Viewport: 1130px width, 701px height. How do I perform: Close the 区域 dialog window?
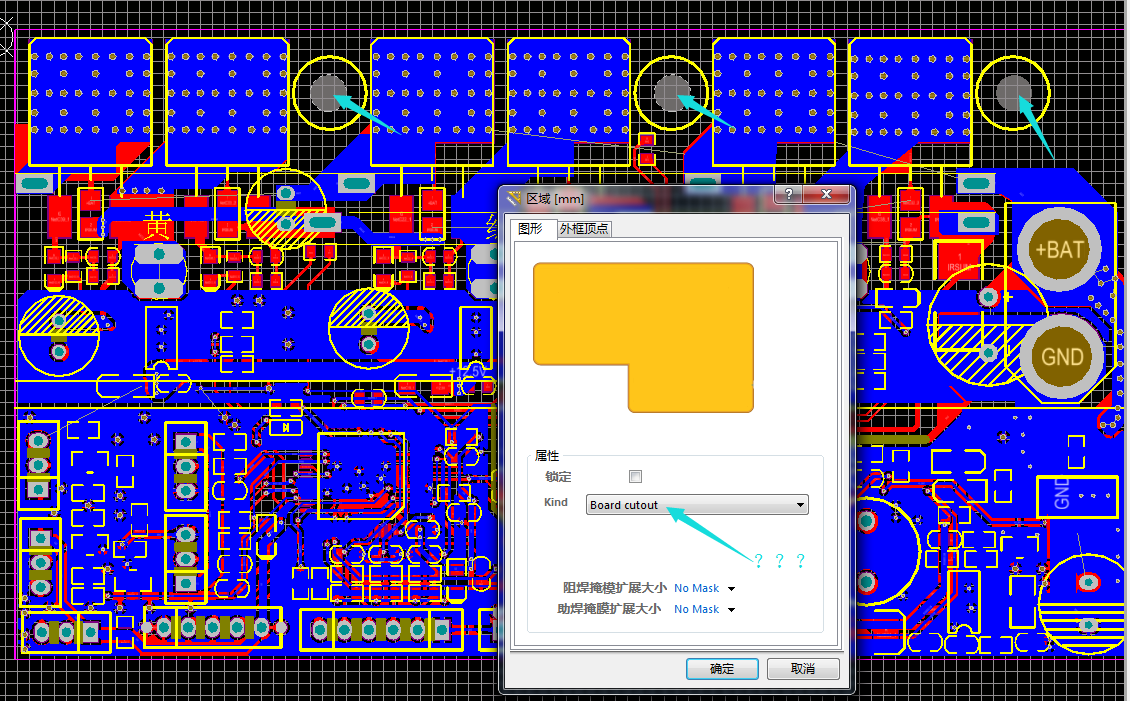click(827, 194)
